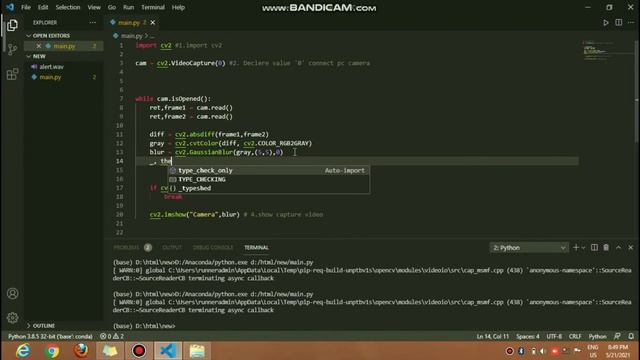Open the Terminal menu

153,7
